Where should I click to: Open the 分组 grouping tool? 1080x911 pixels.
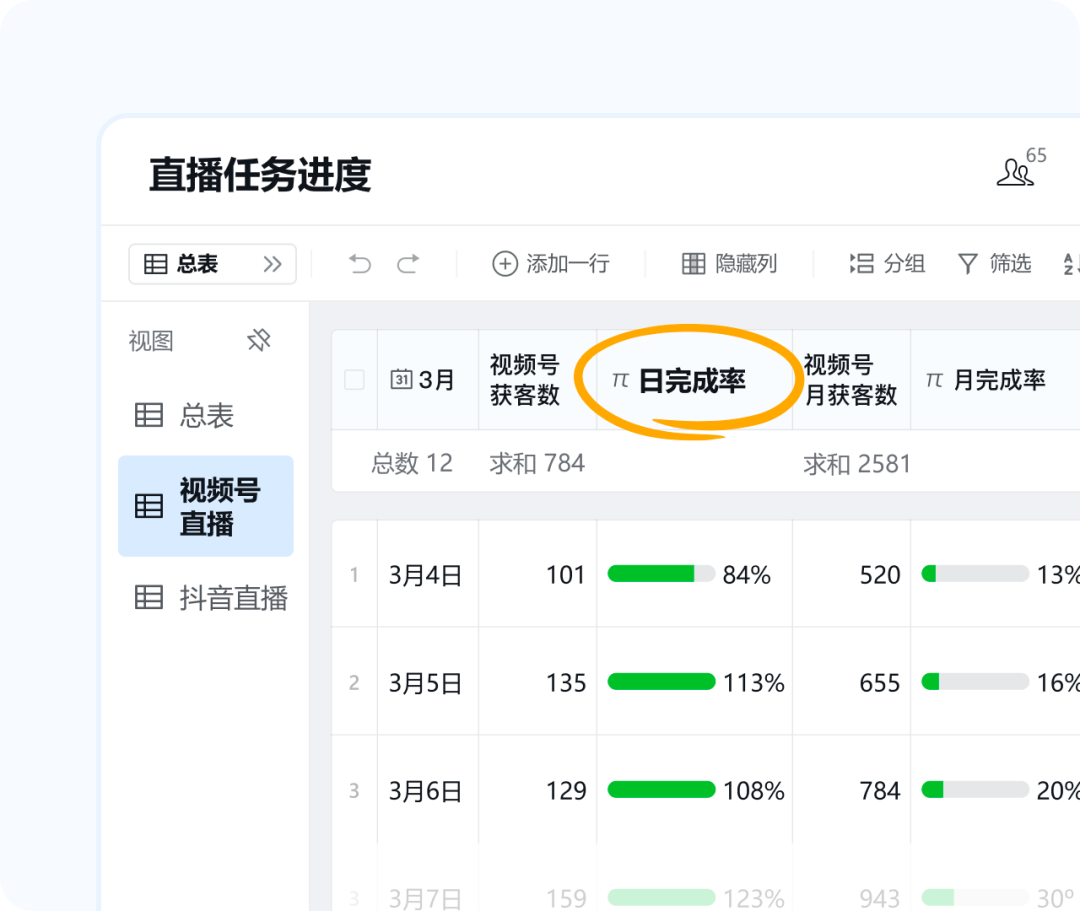coord(887,264)
